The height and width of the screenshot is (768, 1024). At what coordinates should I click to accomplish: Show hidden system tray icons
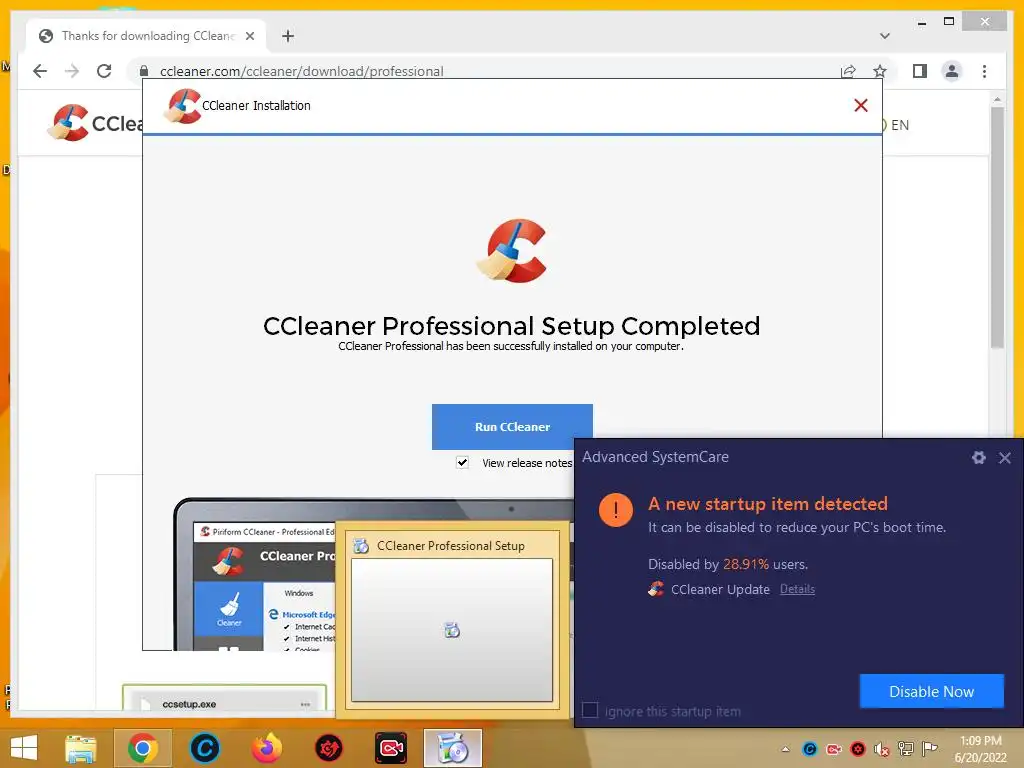[x=786, y=749]
